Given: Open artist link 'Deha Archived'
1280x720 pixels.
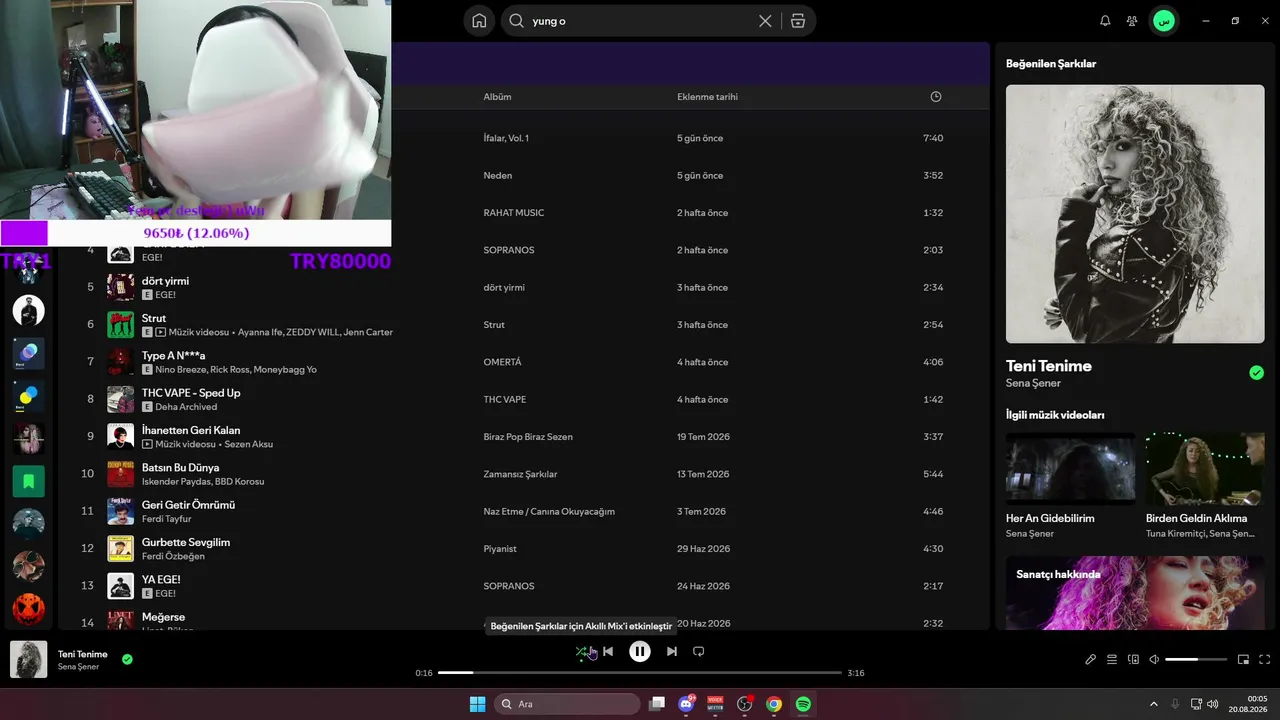Looking at the screenshot, I should point(186,407).
